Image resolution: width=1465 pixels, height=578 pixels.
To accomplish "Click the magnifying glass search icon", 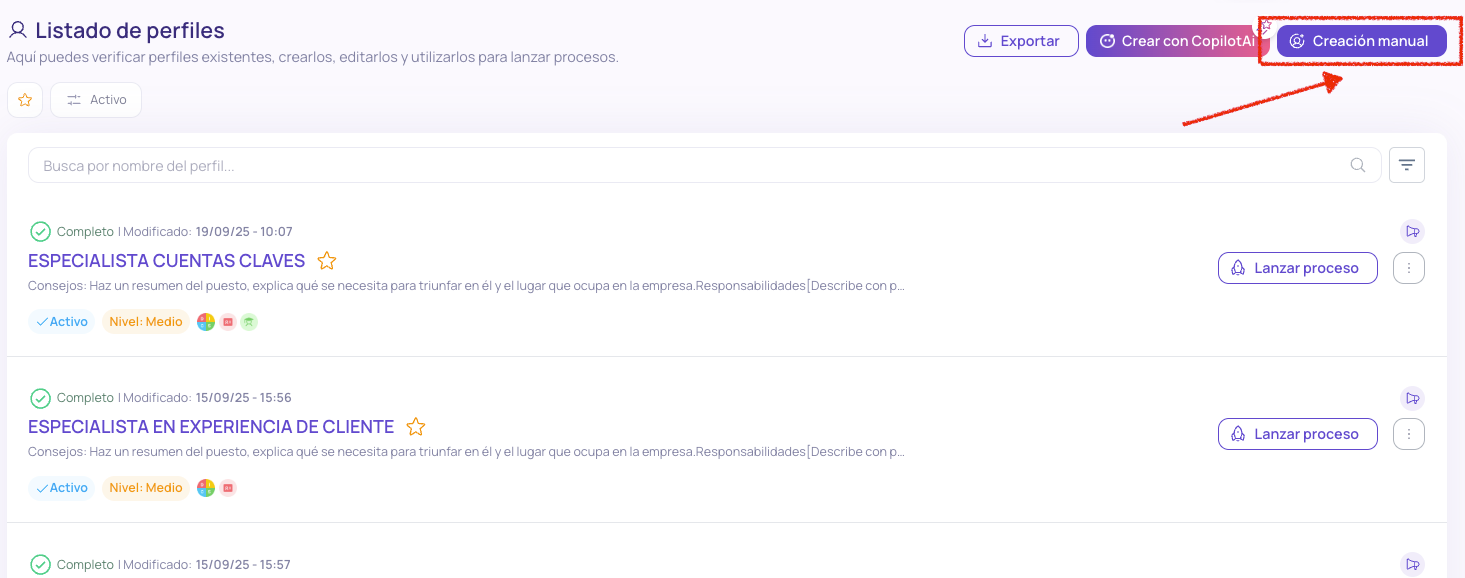I will click(1358, 166).
